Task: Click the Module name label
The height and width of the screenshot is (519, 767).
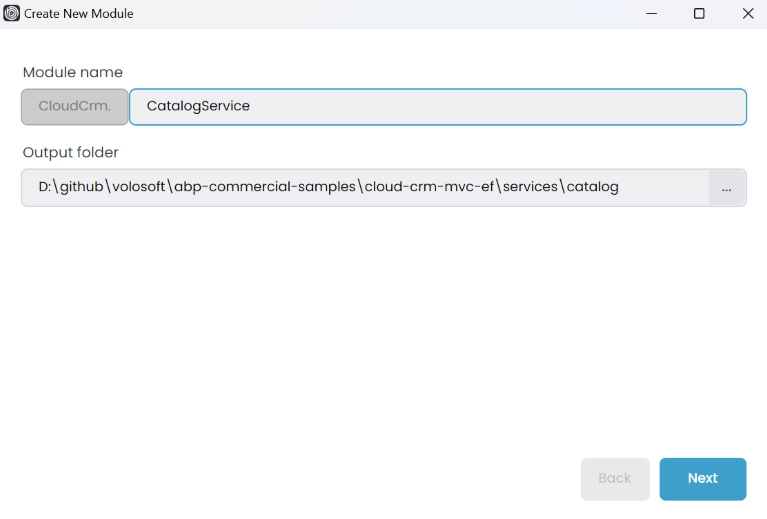Action: (x=73, y=72)
